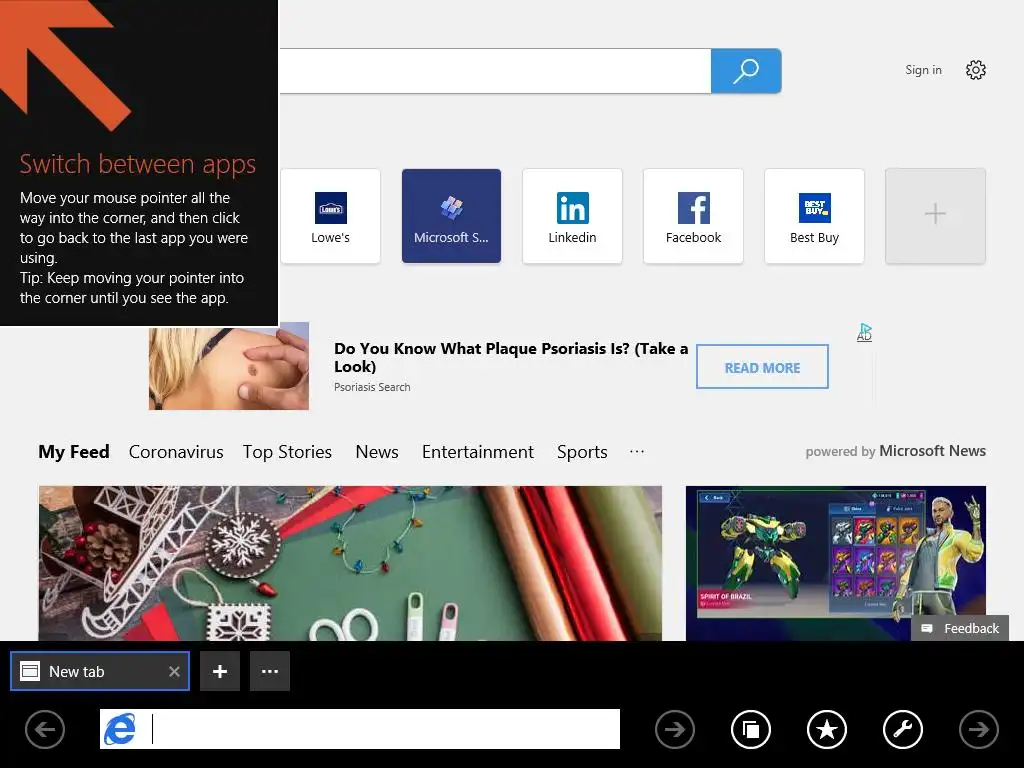Select the Coronavirus feed tab
This screenshot has height=768, width=1024.
pos(176,452)
